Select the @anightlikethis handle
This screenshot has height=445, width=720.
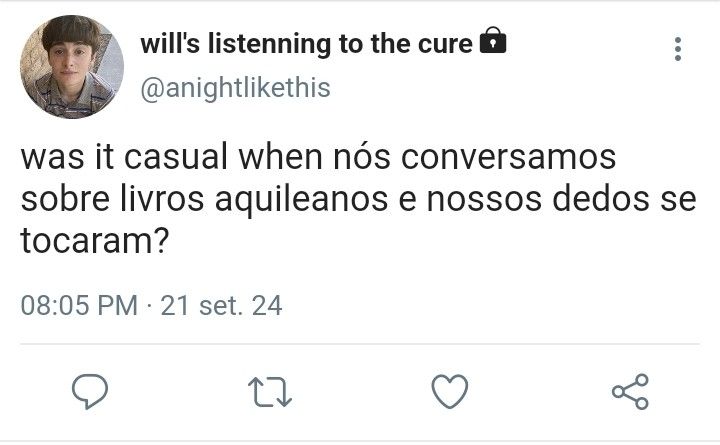click(236, 88)
